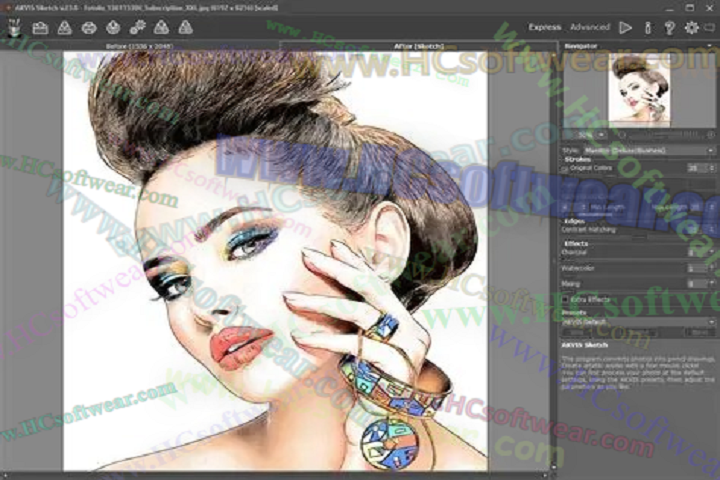This screenshot has height=480, width=720.
Task: Click the Charcoal value stepper
Action: 712,252
